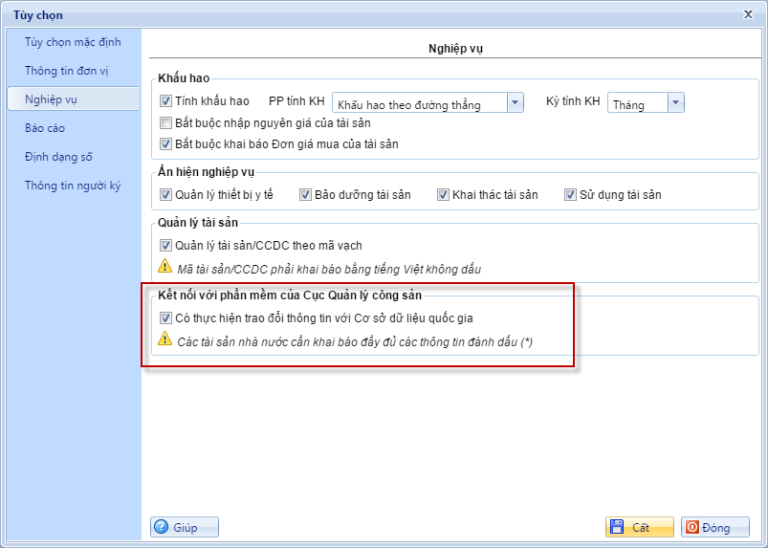768x548 pixels.
Task: Uncheck the Bảo dưỡng tài sản option
Action: point(306,195)
